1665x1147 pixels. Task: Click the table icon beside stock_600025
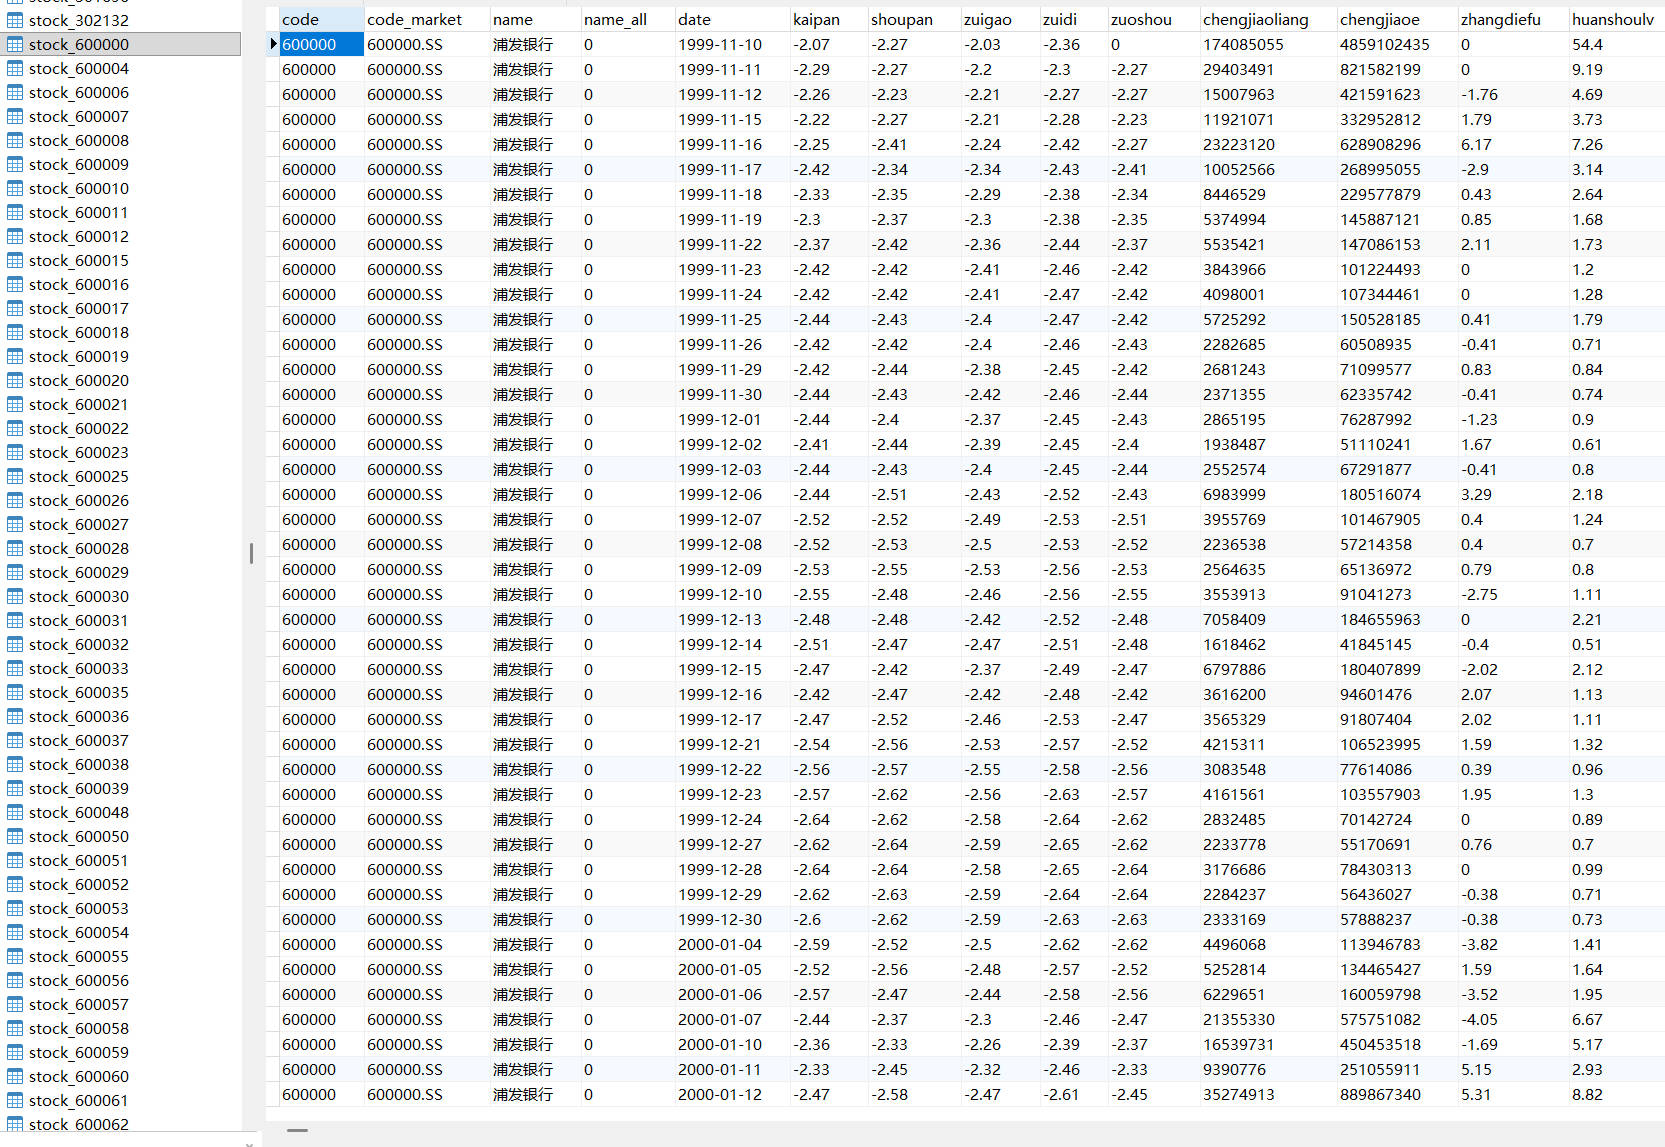point(15,476)
